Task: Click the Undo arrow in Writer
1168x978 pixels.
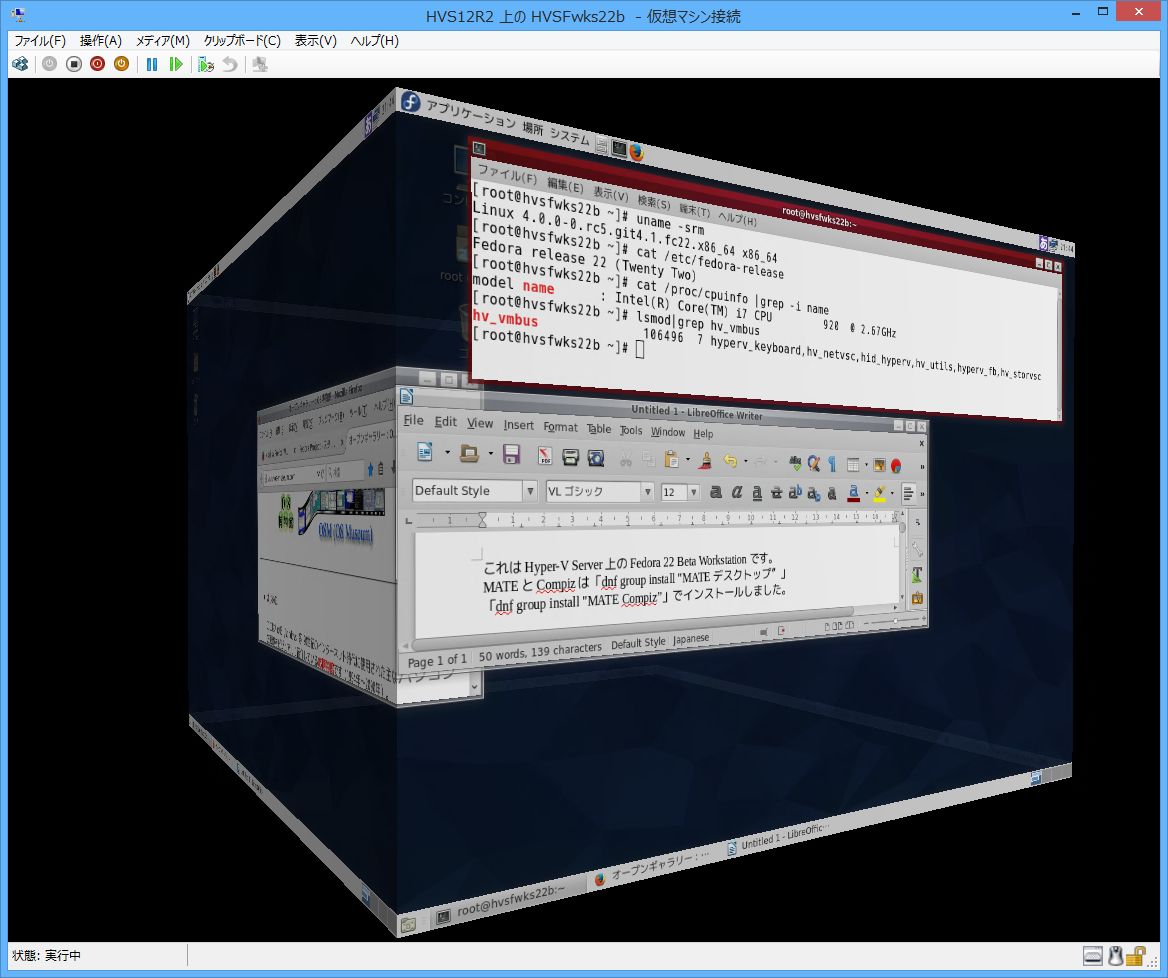Action: [x=730, y=462]
